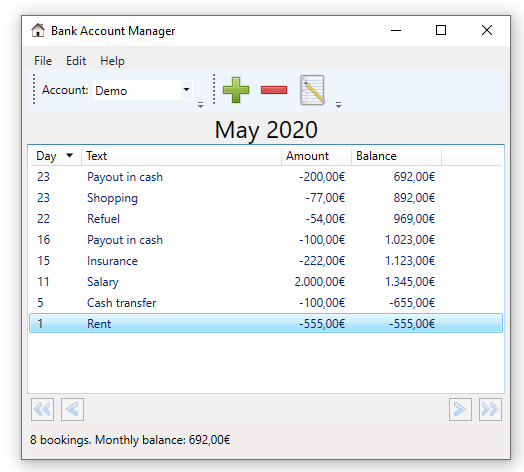524x472 pixels.
Task: Click the Amount column header
Action: pyautogui.click(x=316, y=156)
